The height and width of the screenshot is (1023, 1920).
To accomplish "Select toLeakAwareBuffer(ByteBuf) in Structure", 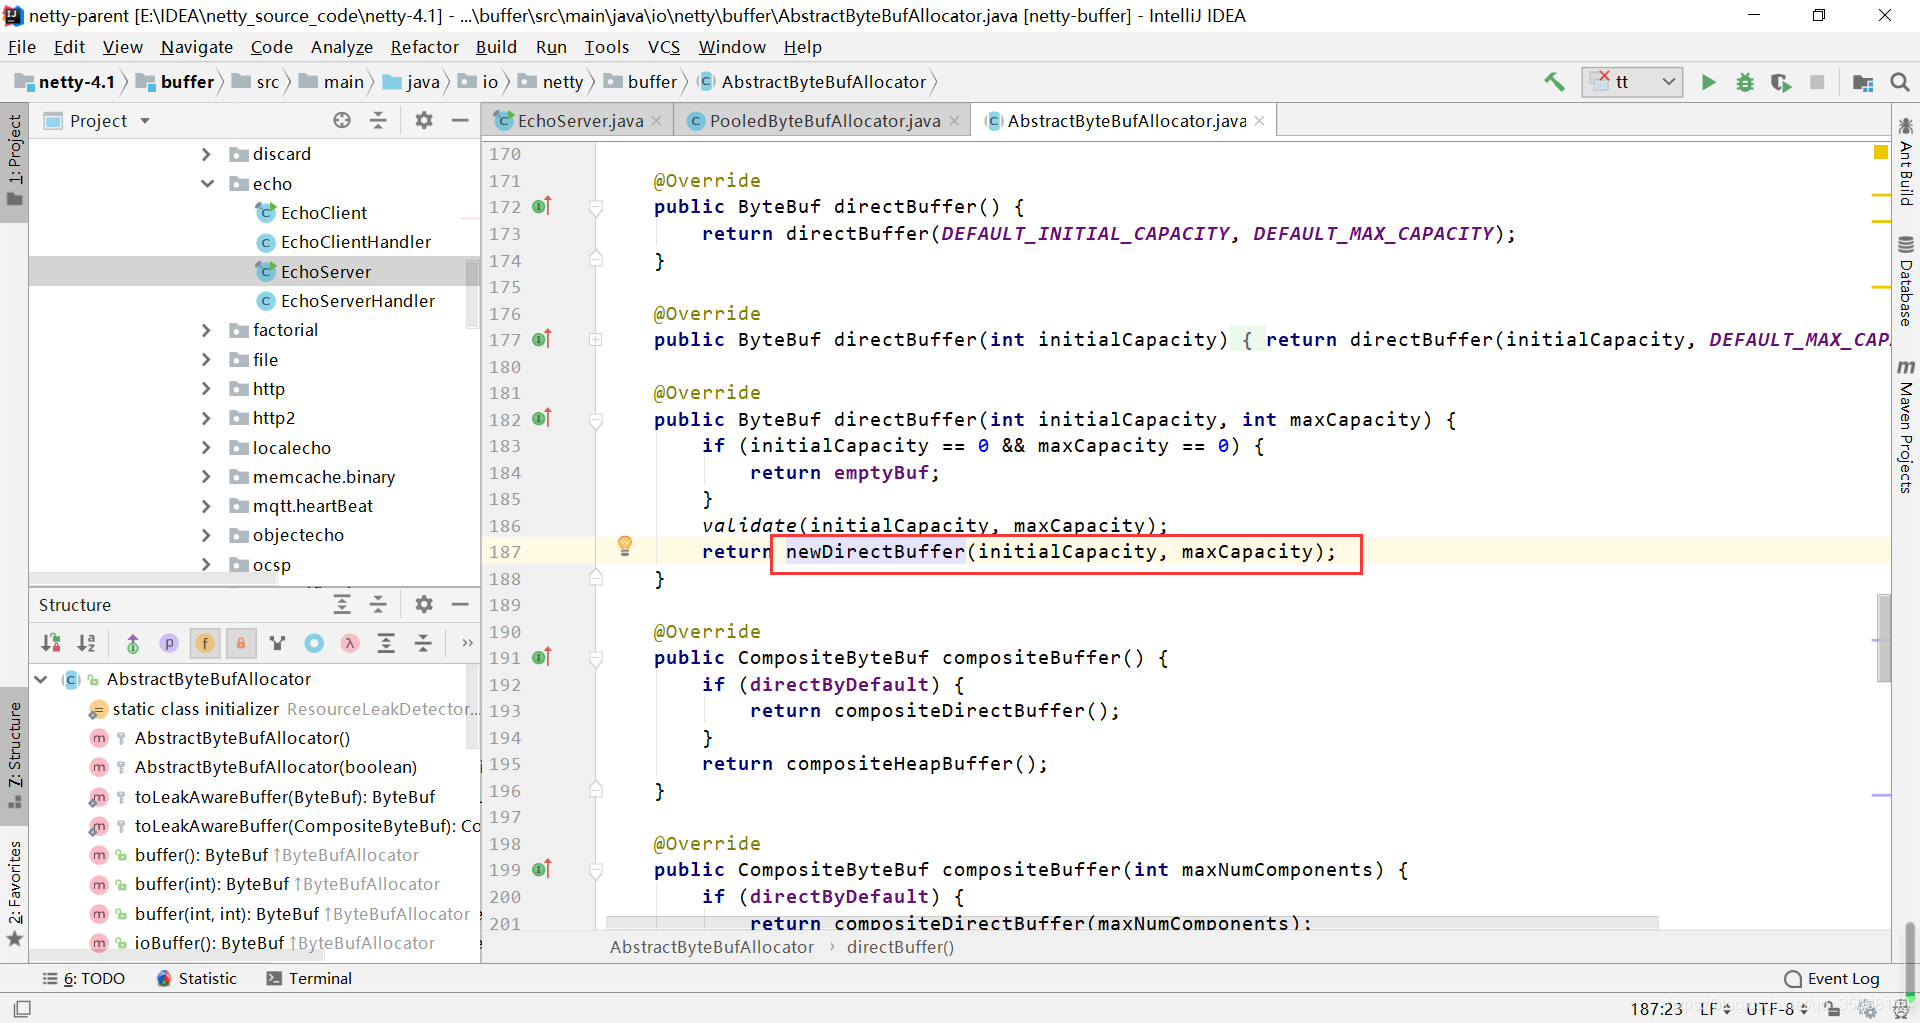I will (x=284, y=797).
